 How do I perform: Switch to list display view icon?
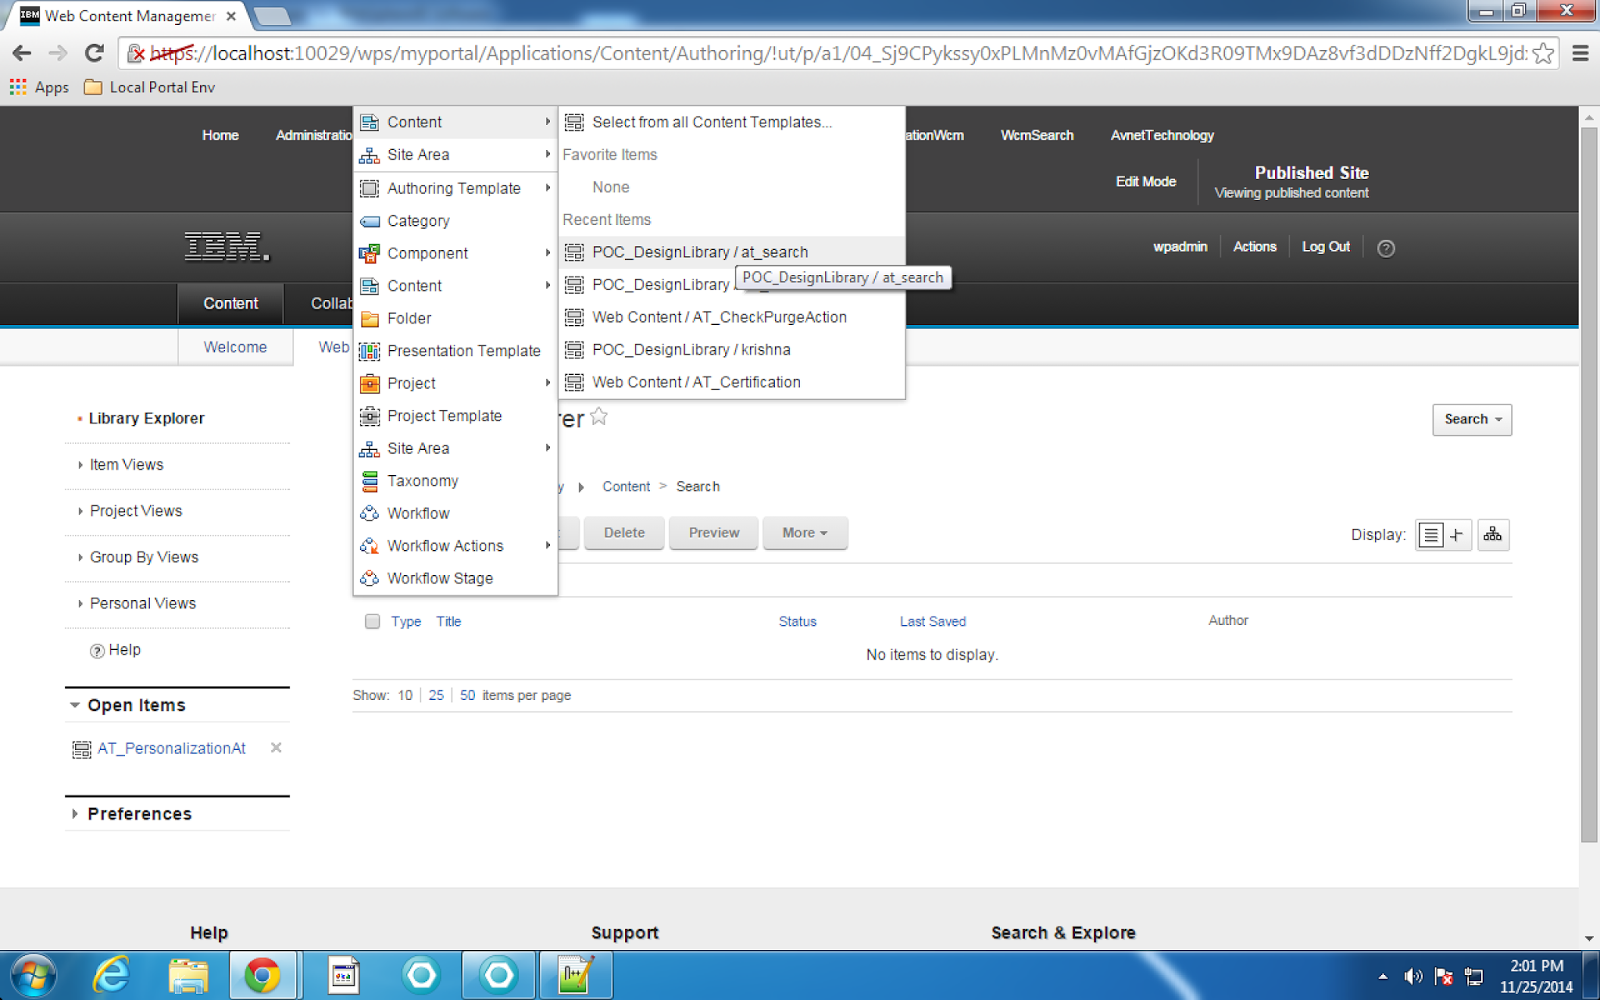(1431, 535)
